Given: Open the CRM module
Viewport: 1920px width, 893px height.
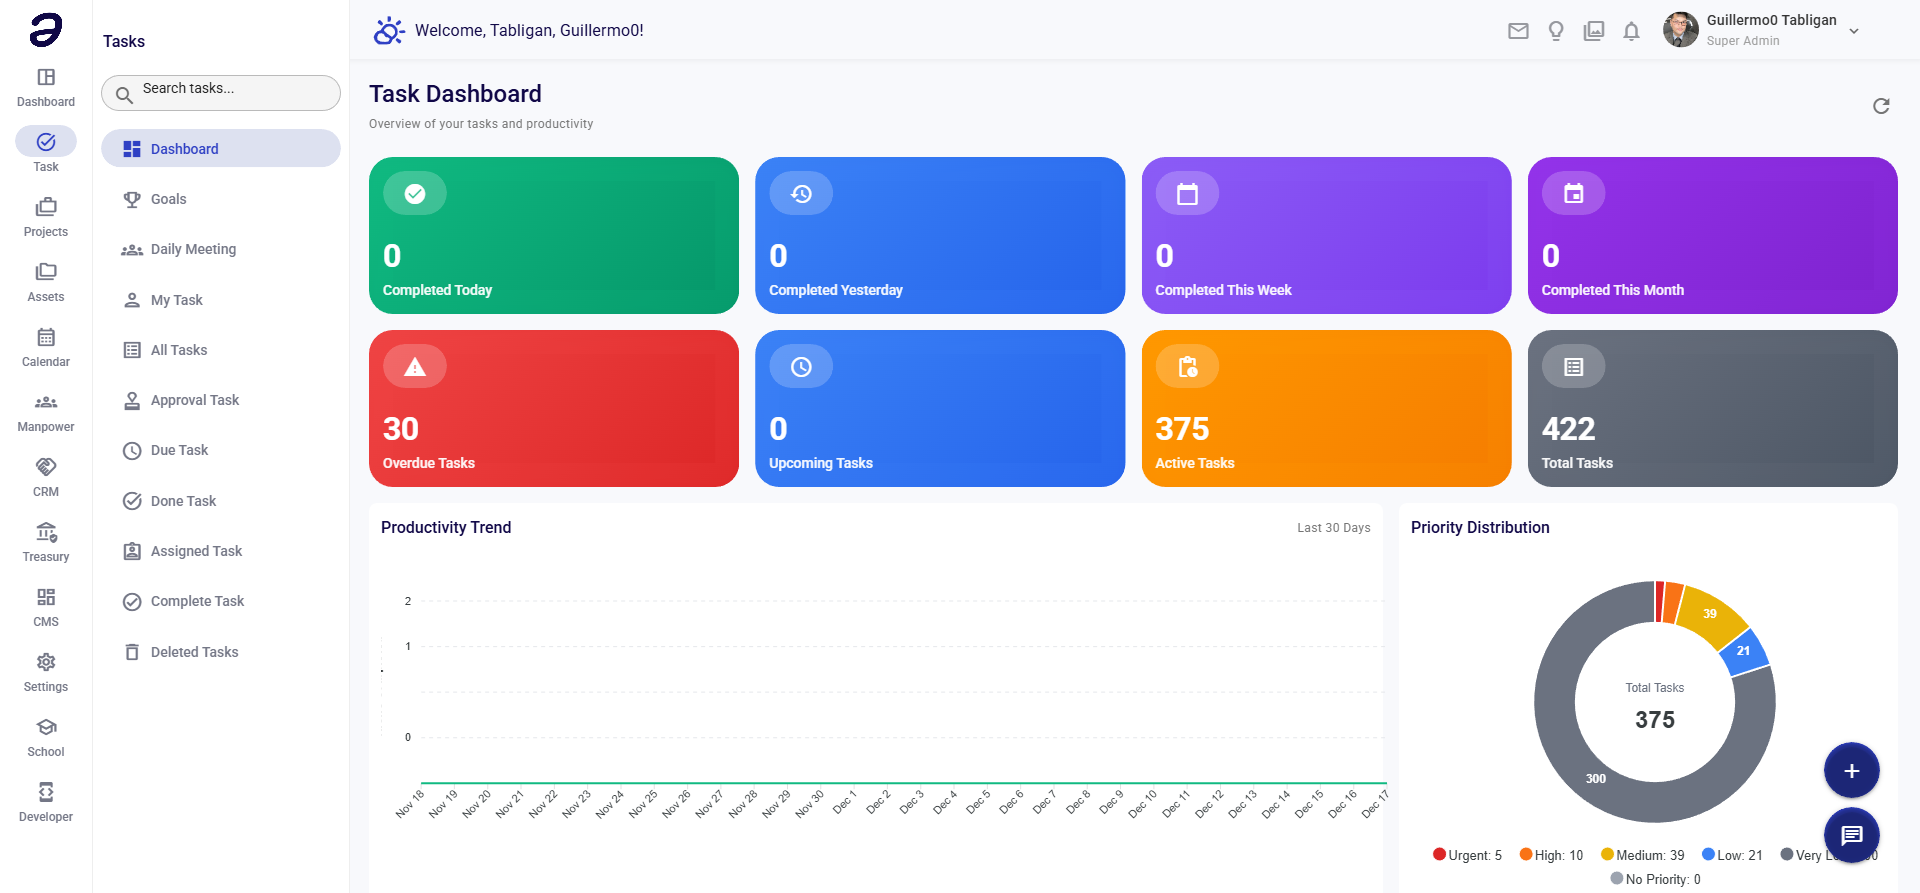Looking at the screenshot, I should coord(46,478).
